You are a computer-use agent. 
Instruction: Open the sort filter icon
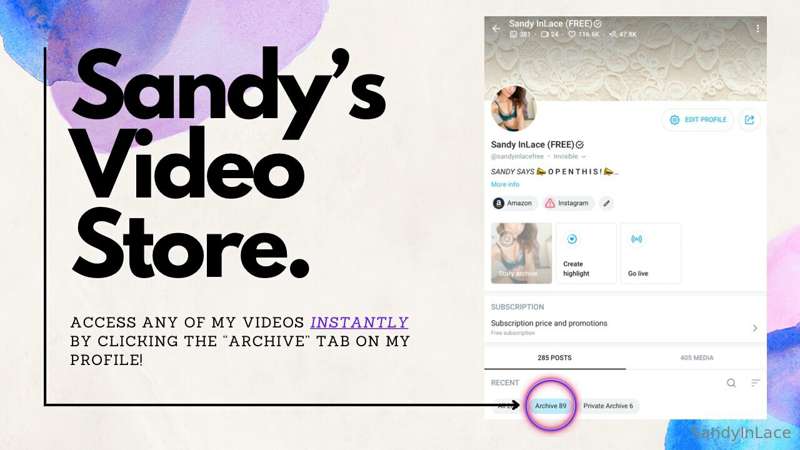click(x=756, y=383)
